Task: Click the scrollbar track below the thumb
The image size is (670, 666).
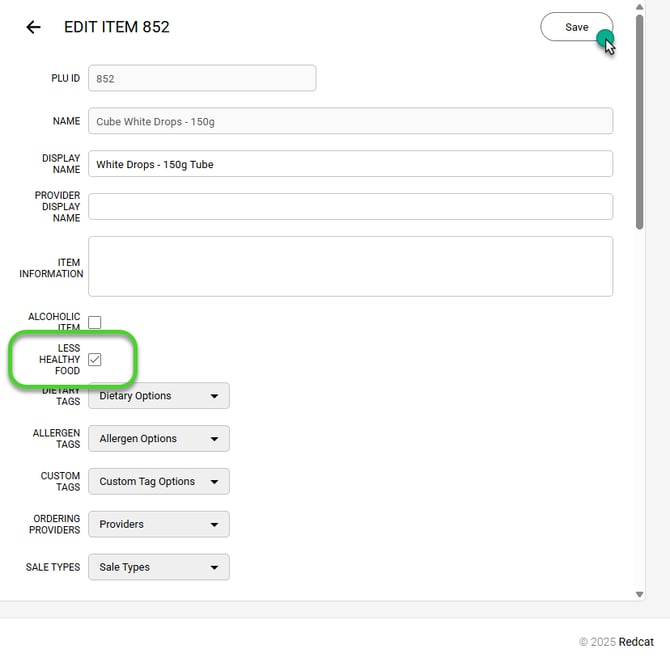Action: [x=640, y=400]
